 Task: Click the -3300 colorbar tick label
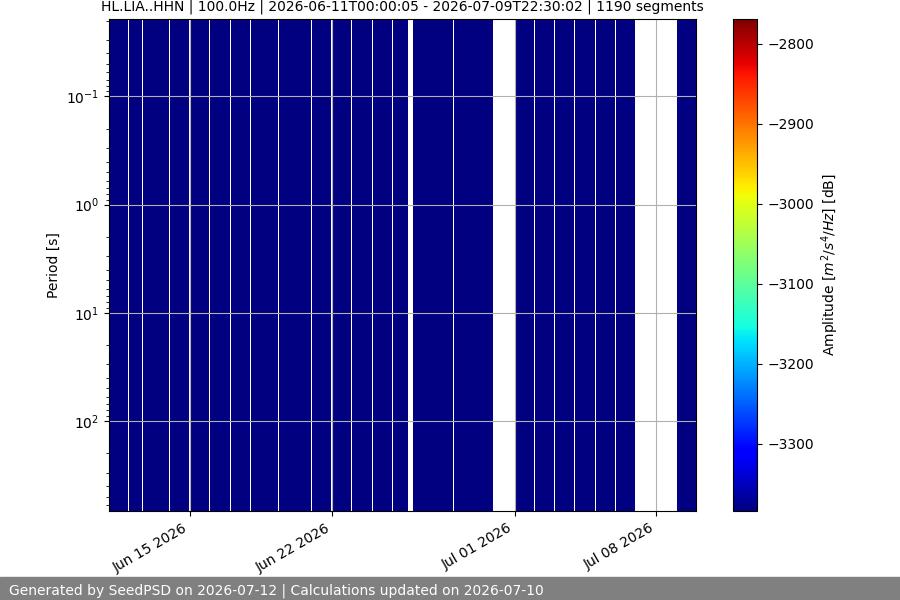791,444
